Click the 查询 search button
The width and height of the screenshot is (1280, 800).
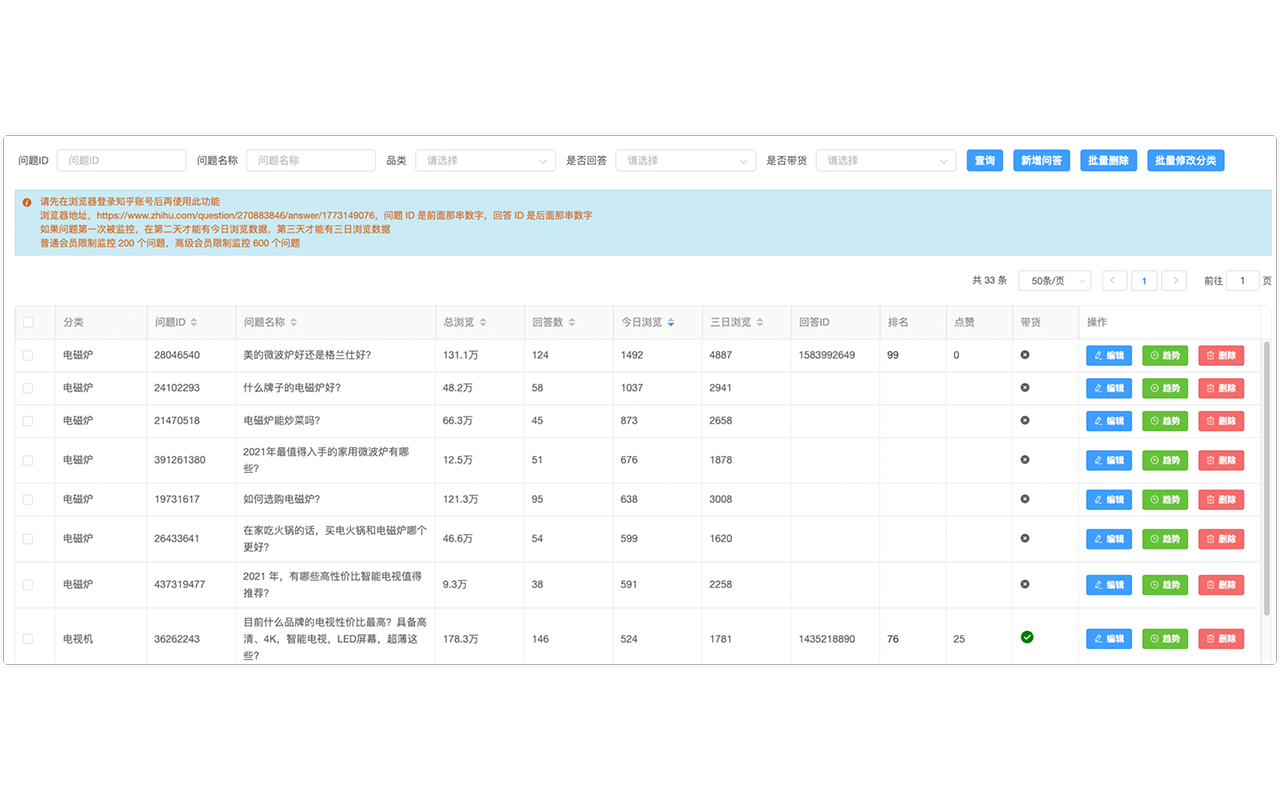tap(985, 160)
